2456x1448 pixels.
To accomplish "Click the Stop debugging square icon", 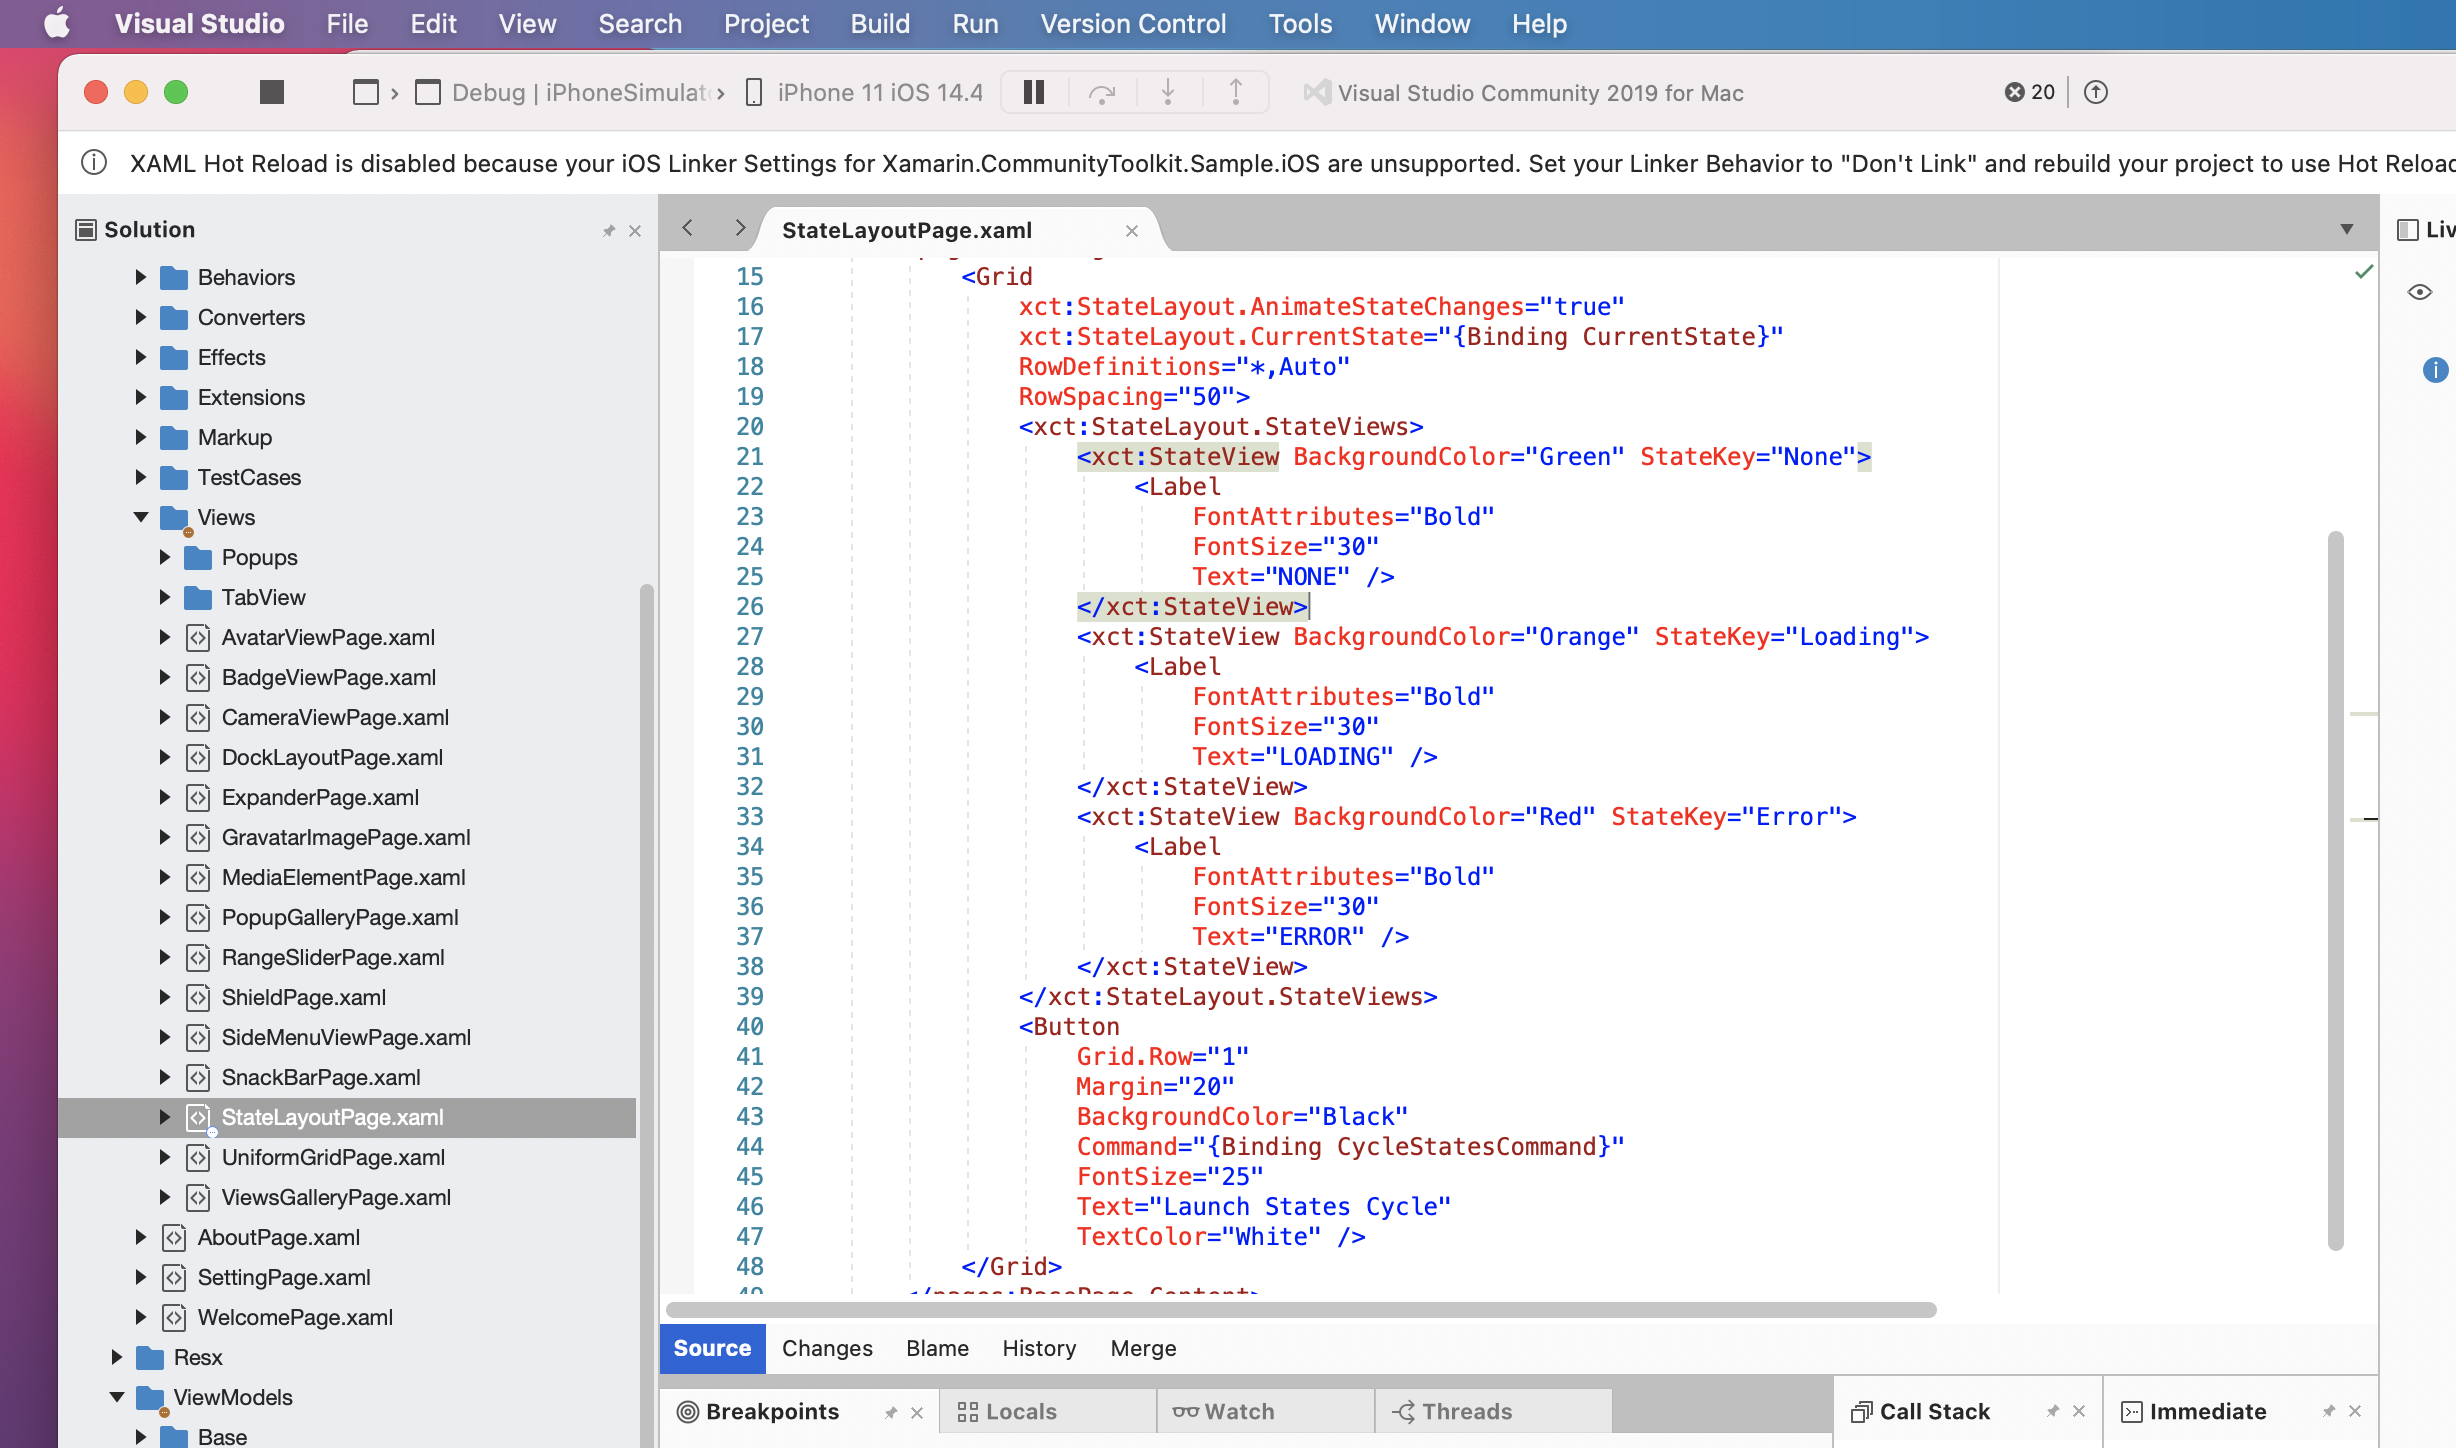I will 271,92.
